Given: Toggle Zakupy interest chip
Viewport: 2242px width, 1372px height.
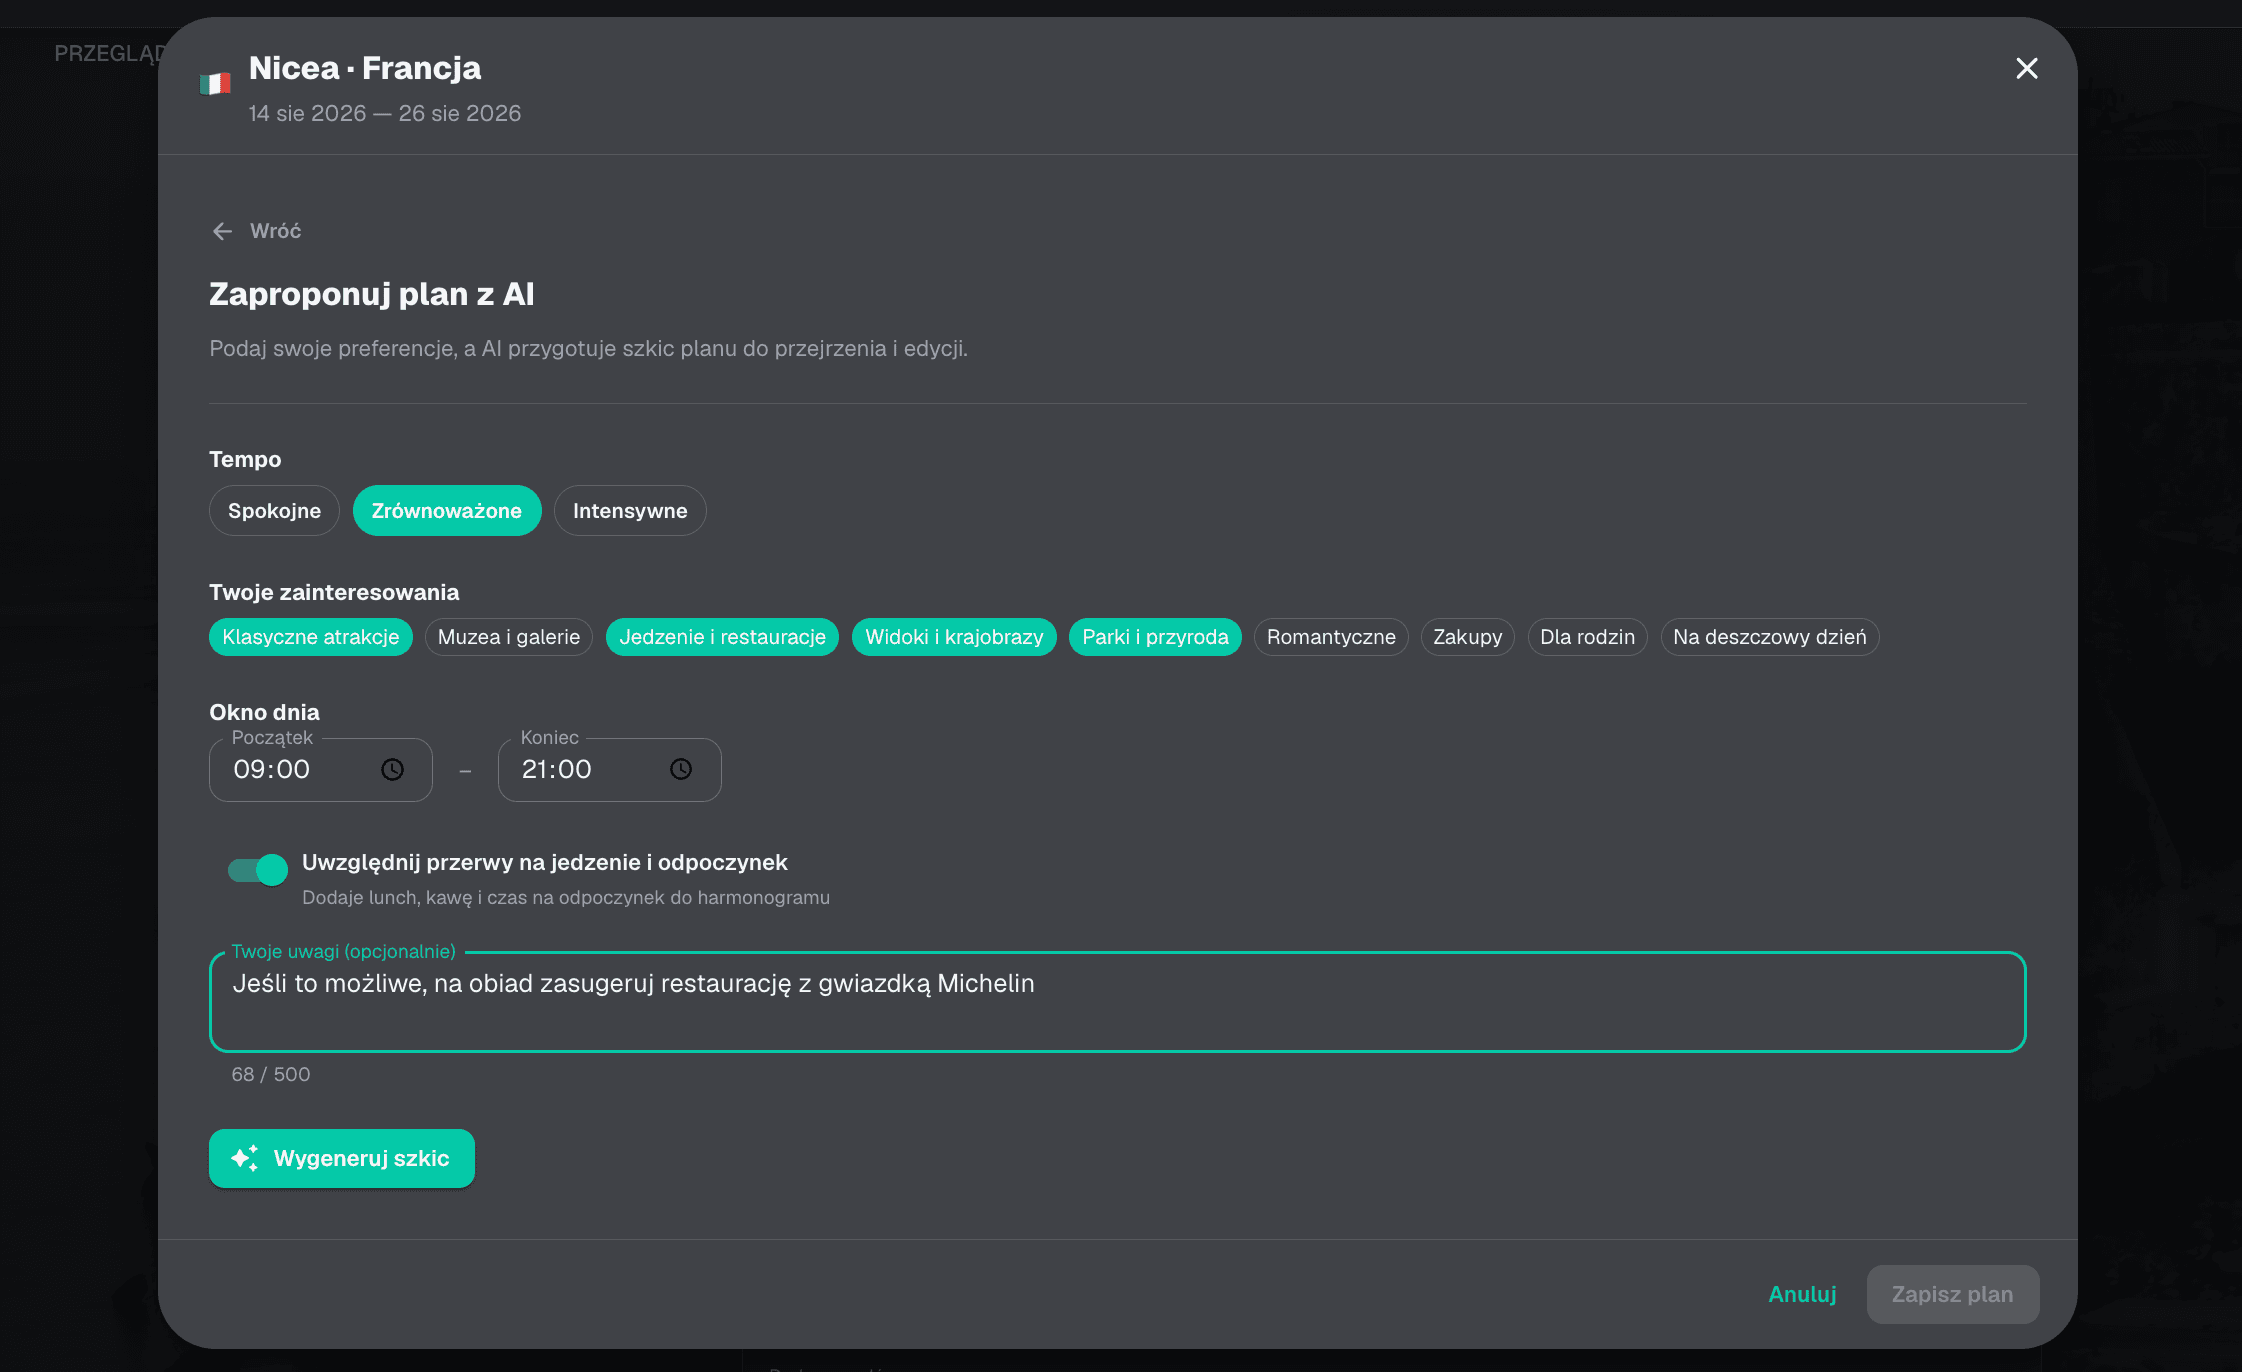Looking at the screenshot, I should tap(1467, 637).
